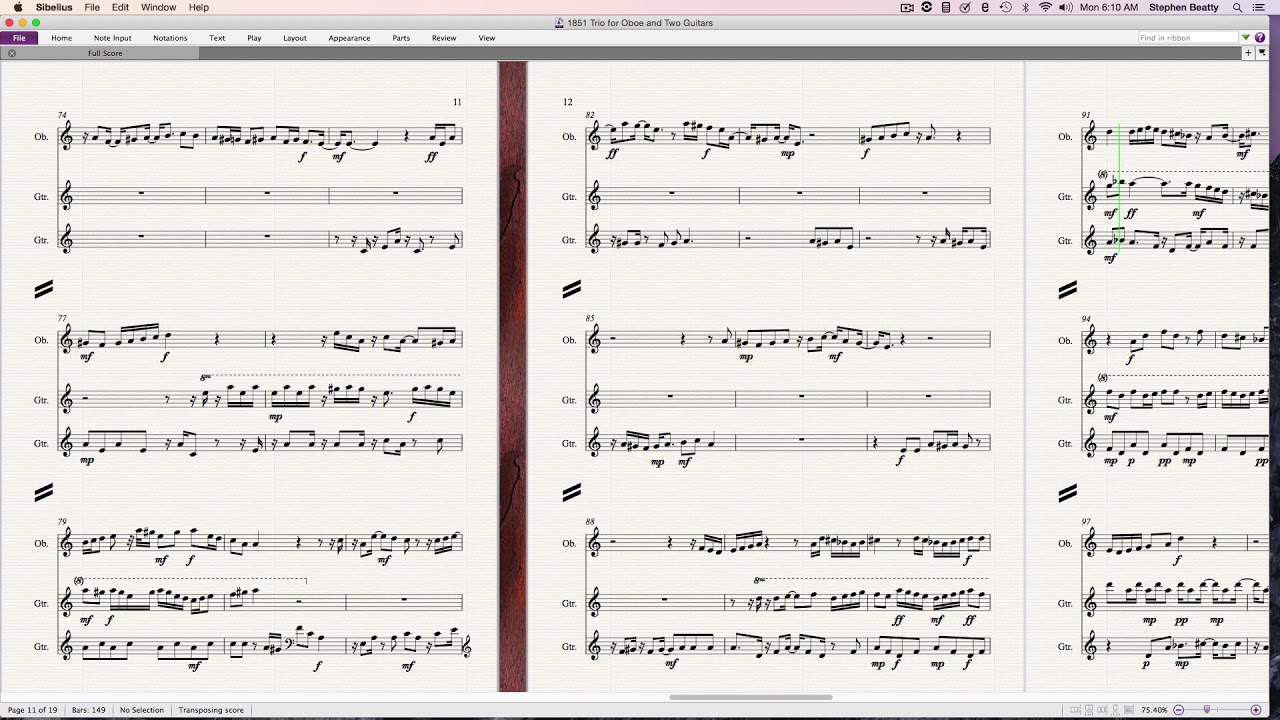Click the page number 11 on the score

pyautogui.click(x=457, y=102)
